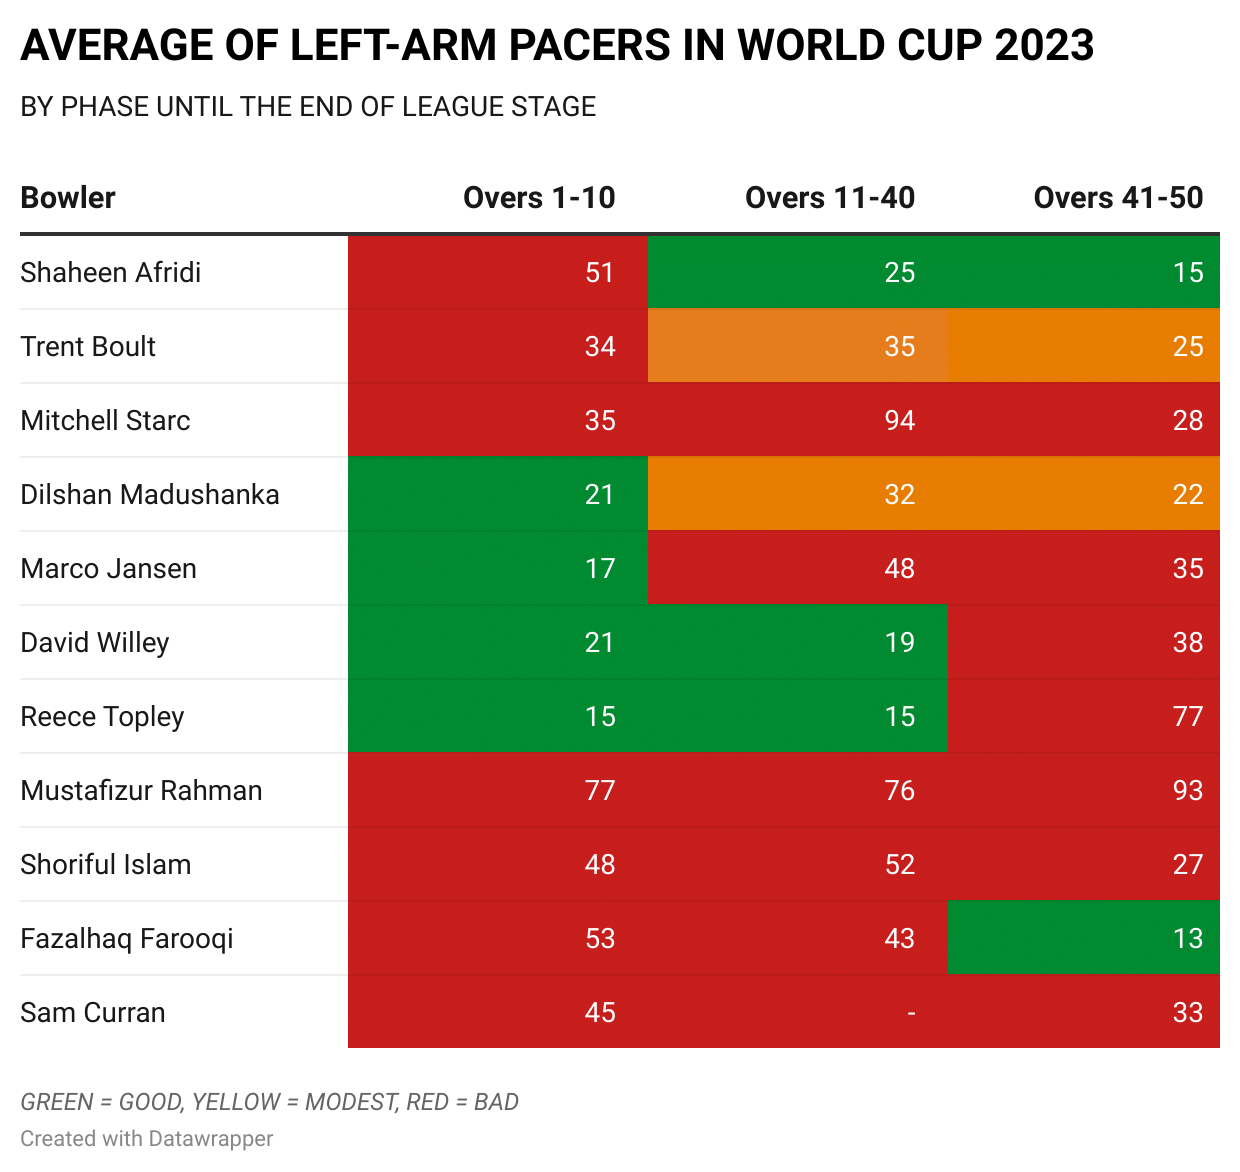
Task: Click Sam Curran's empty Overs 11-40 cell
Action: click(x=798, y=1012)
